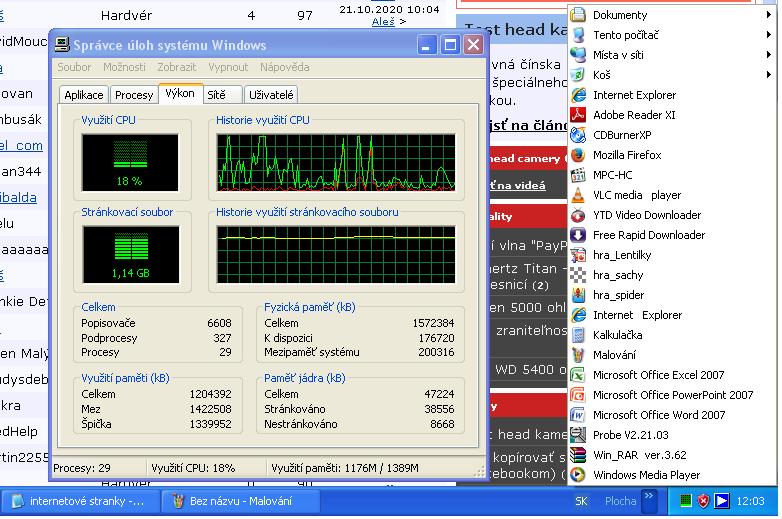Open Kalkulačka calculator icon
This screenshot has height=519, width=782.
(x=578, y=335)
